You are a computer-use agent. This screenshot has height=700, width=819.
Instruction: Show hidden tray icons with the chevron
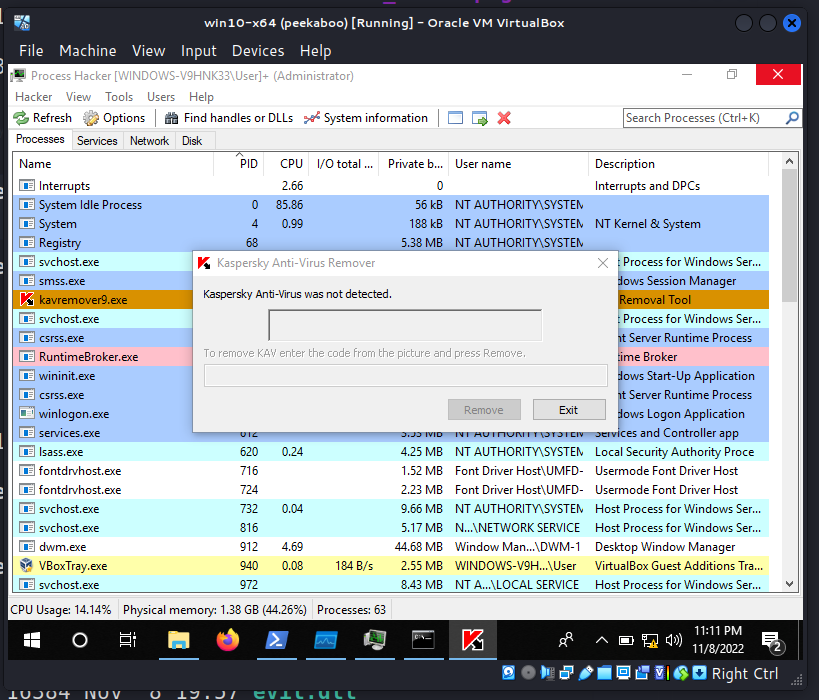click(602, 640)
